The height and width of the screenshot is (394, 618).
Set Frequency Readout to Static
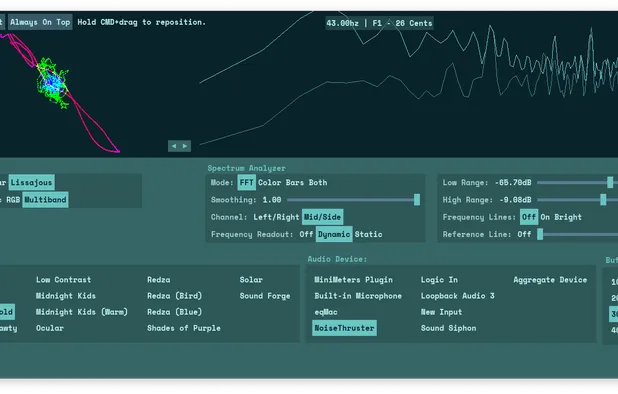(x=368, y=234)
